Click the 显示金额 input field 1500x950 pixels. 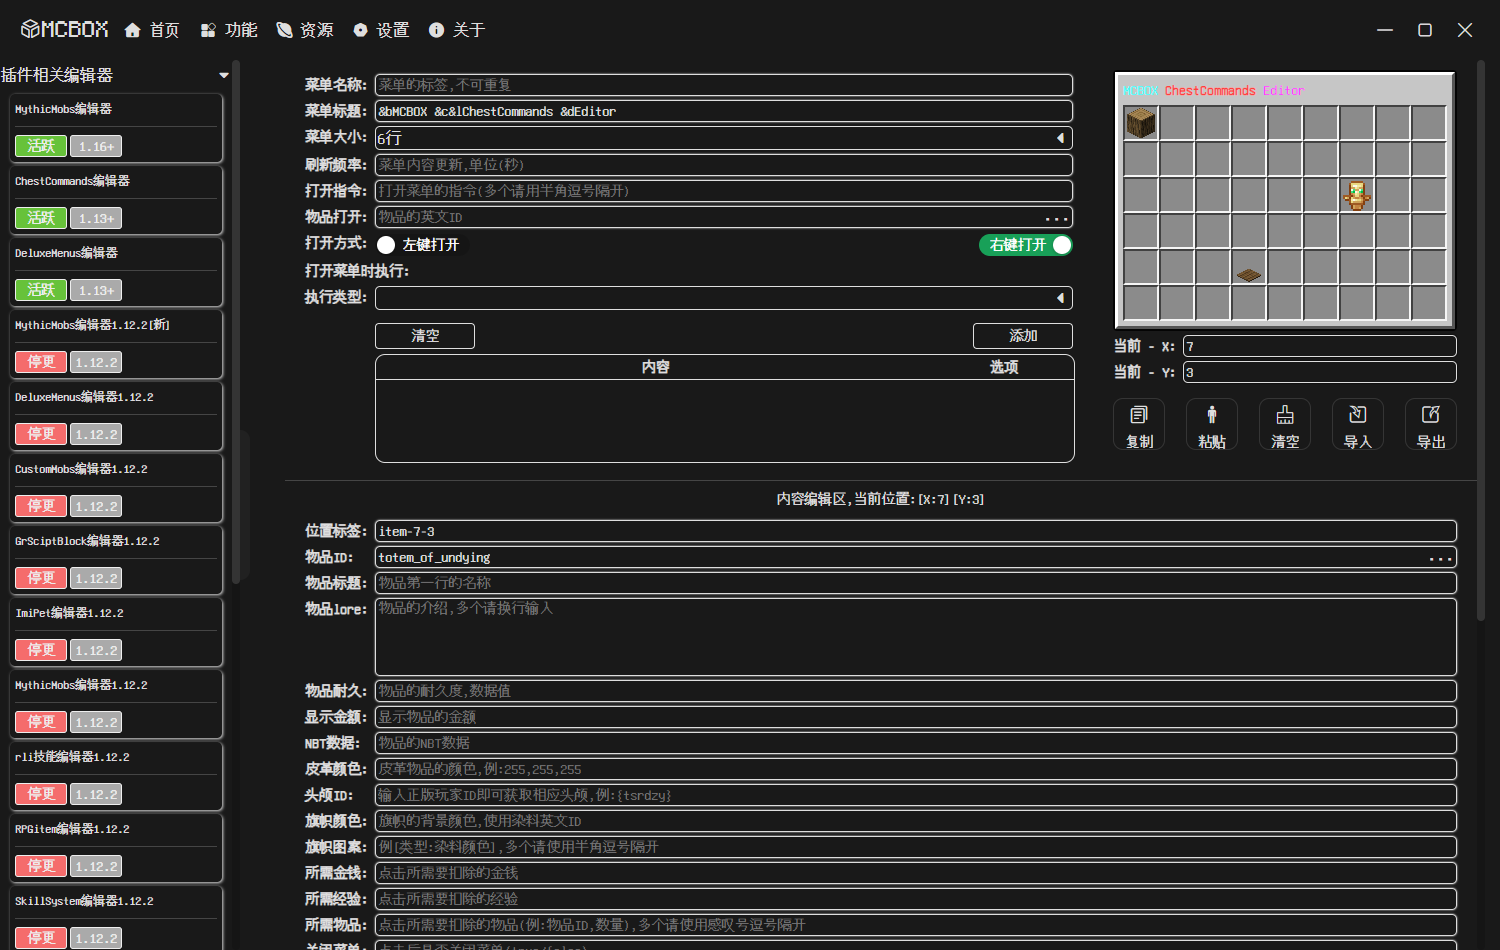916,717
